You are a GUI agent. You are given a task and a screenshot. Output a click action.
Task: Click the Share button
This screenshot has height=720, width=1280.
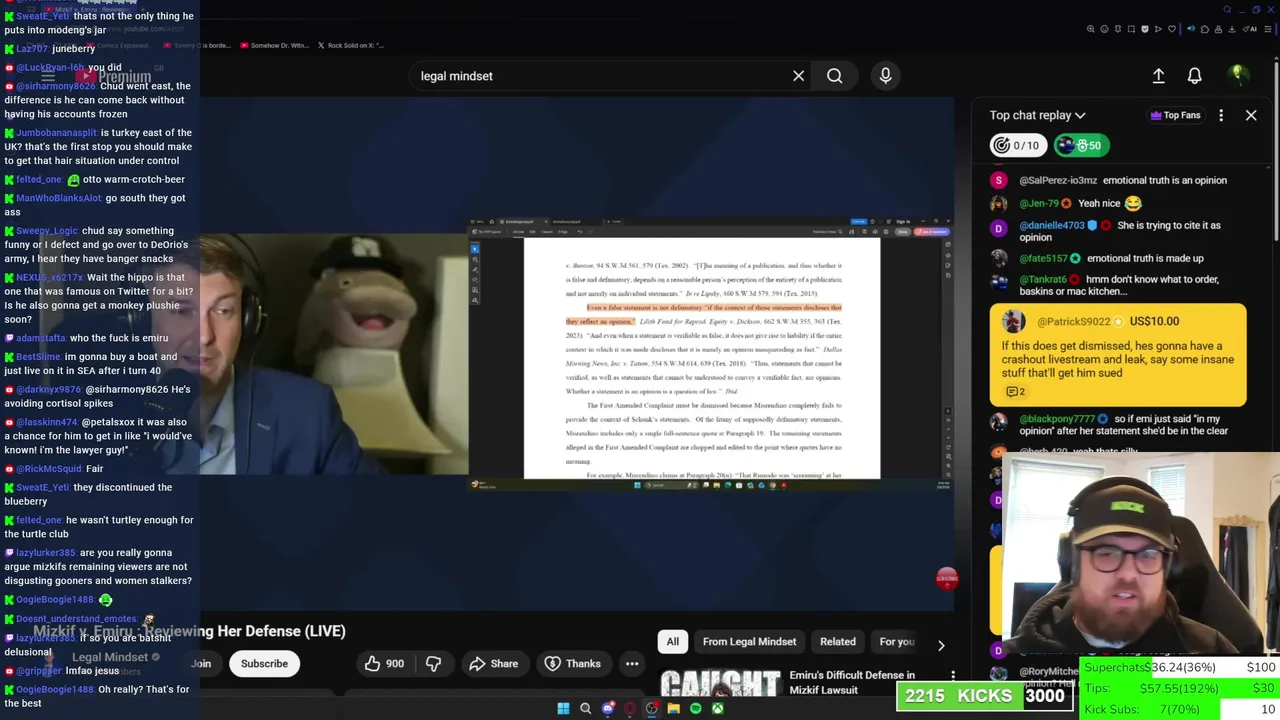tap(493, 663)
